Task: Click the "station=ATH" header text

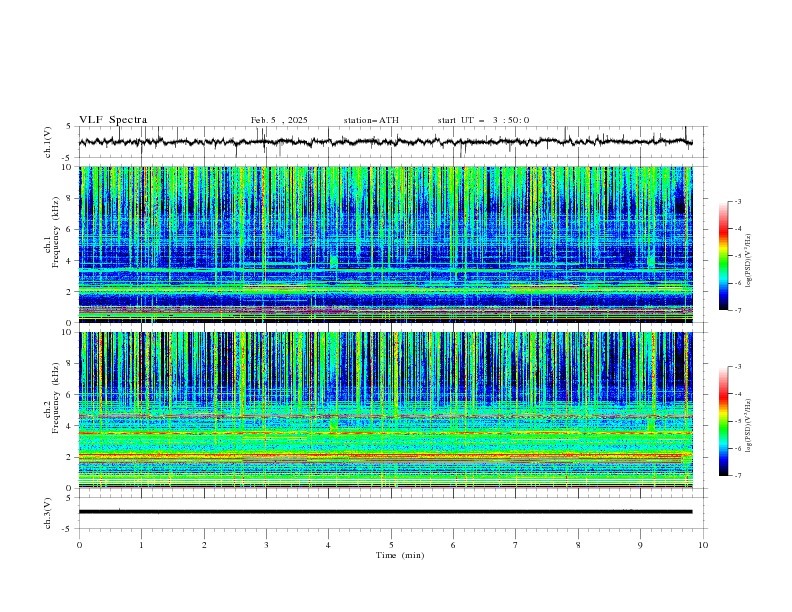Action: (x=371, y=120)
